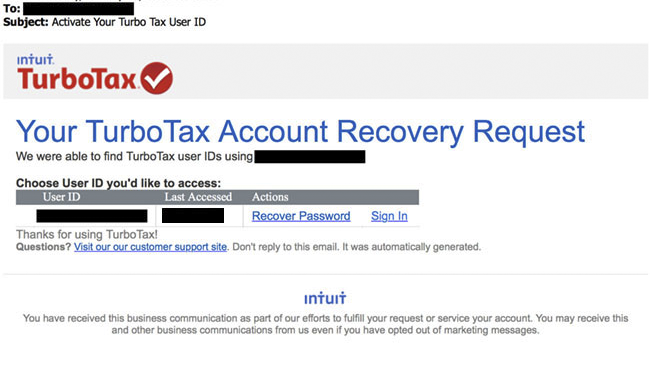Open the Recover Password link
Image resolution: width=650 pixels, height=370 pixels.
click(x=301, y=216)
